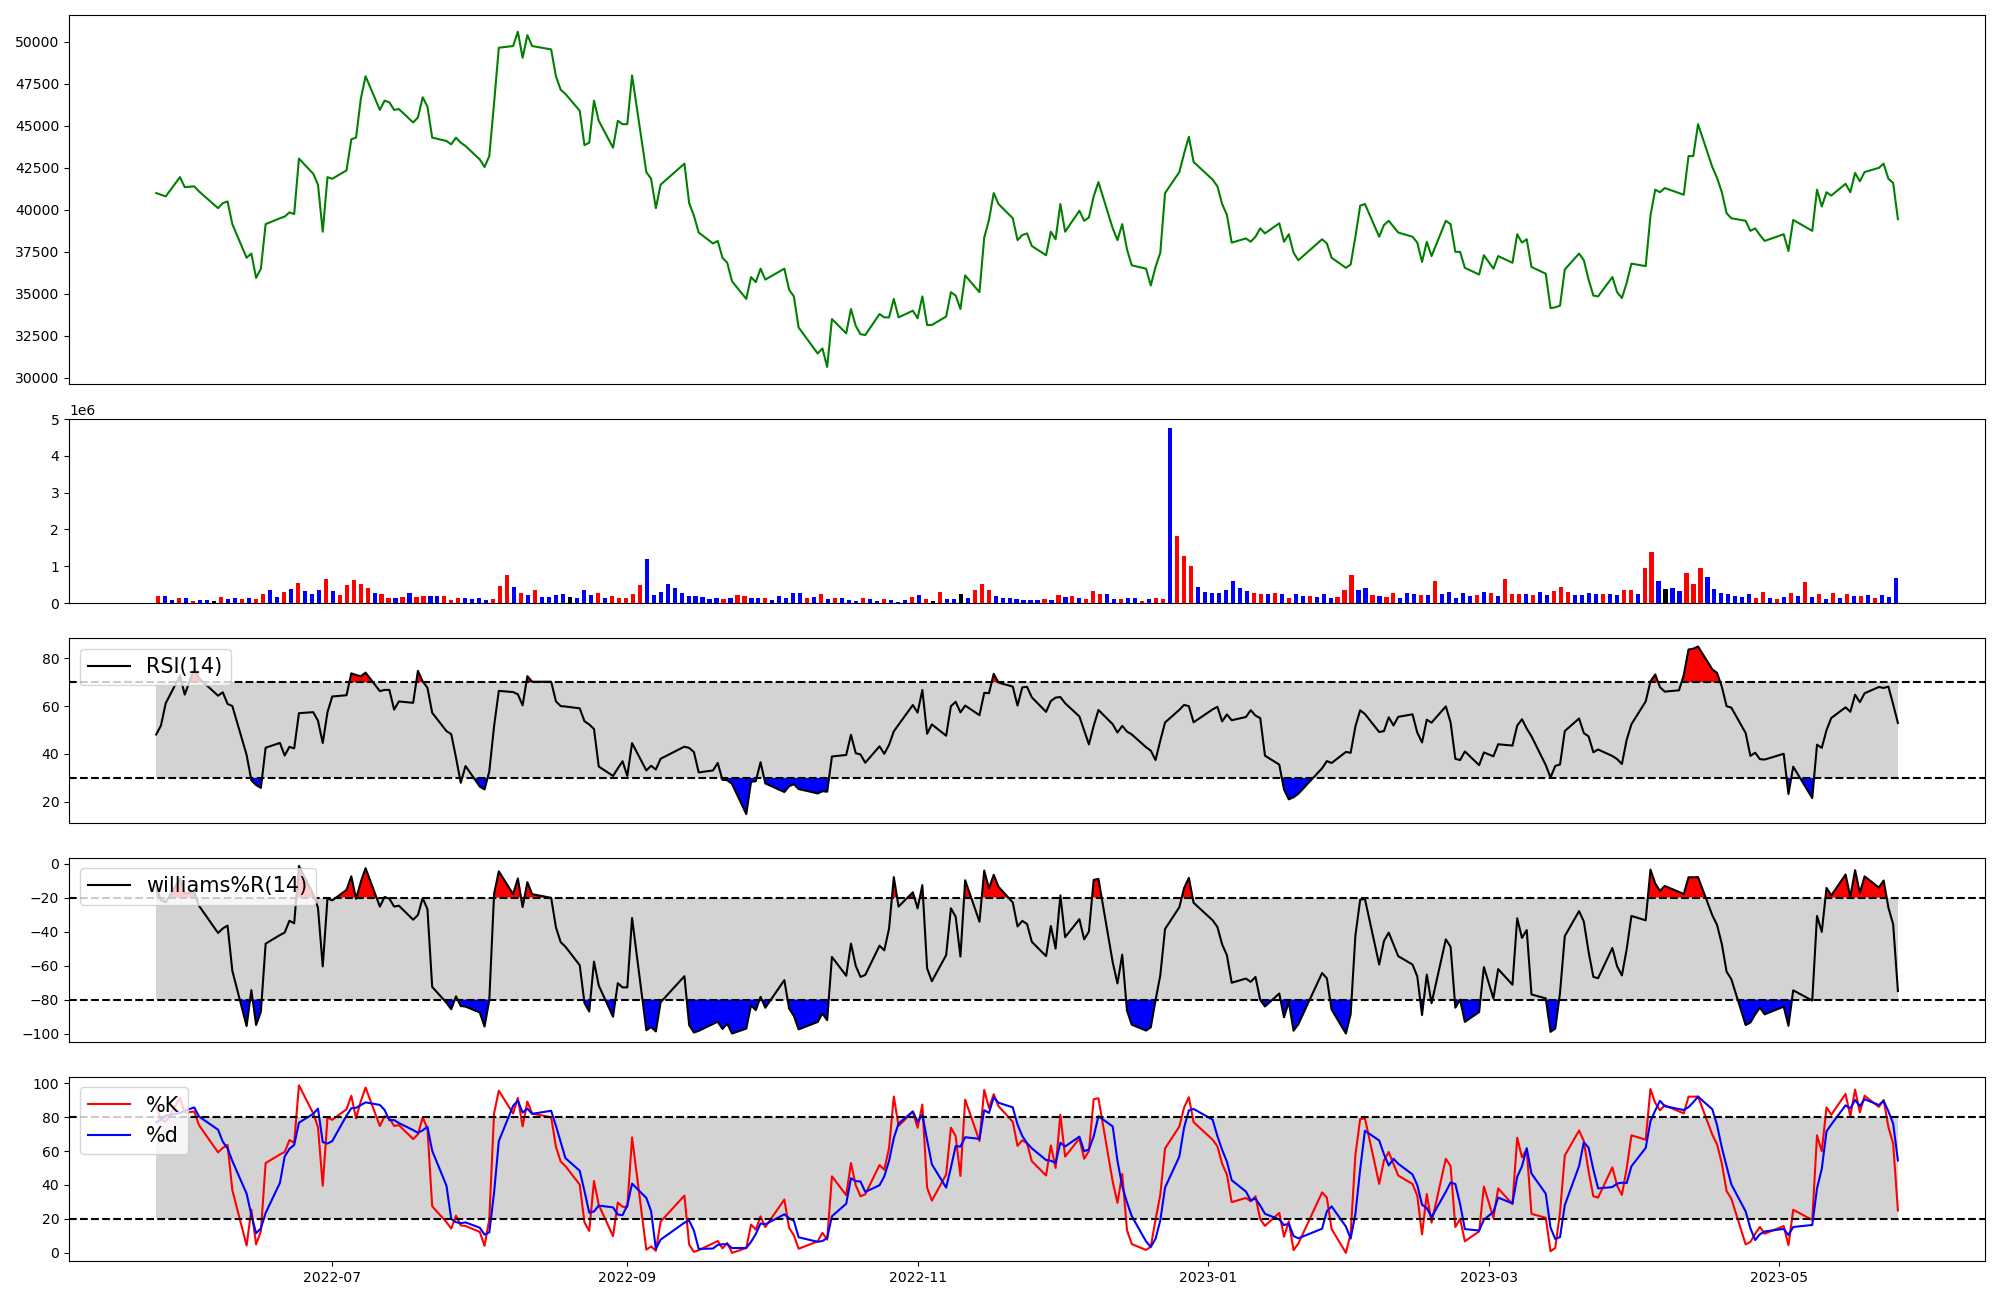Viewport: 2000px width, 1300px height.
Task: Click the williams%R(14) legend label
Action: click(227, 885)
